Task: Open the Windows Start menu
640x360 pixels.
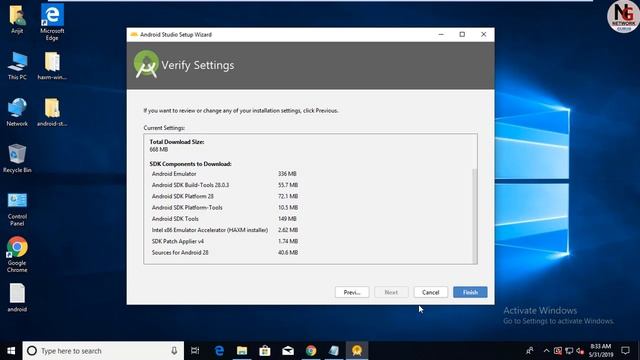Action: click(x=11, y=351)
